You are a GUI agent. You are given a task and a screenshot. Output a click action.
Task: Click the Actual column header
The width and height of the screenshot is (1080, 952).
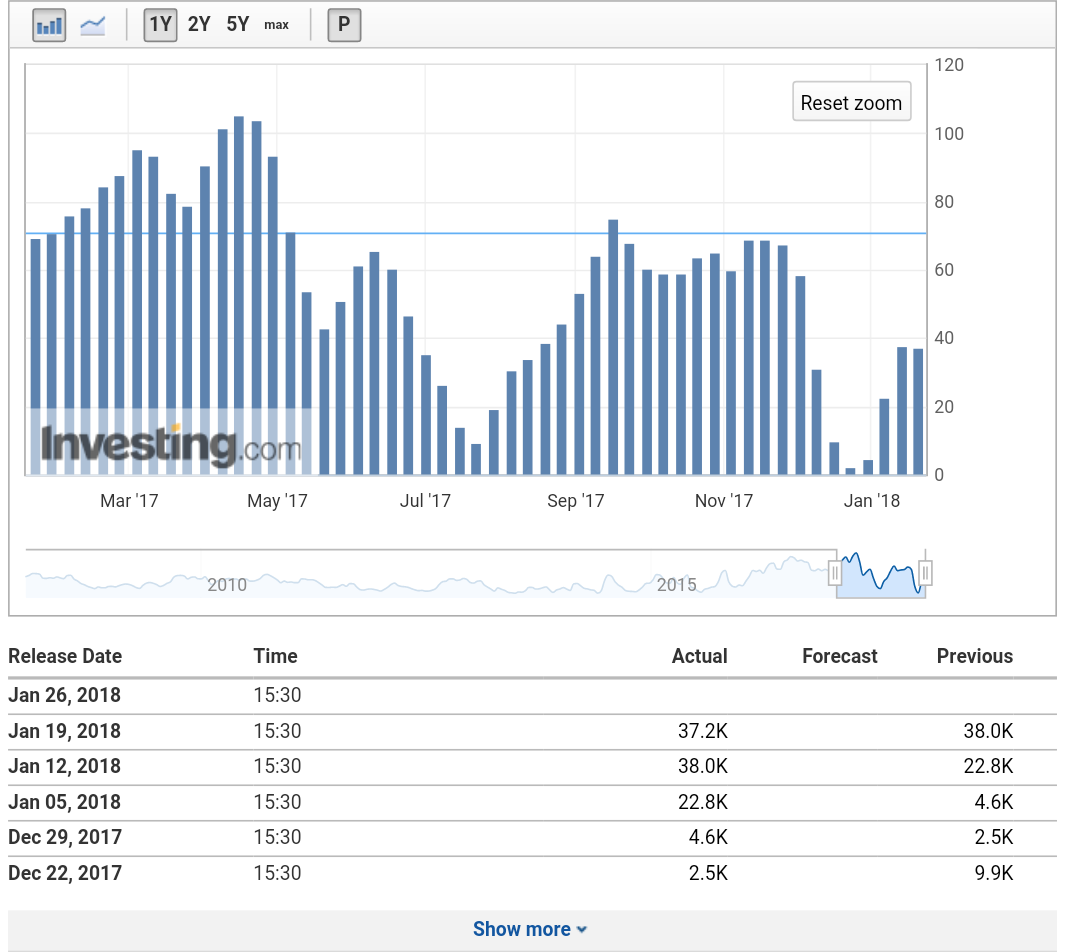point(699,656)
